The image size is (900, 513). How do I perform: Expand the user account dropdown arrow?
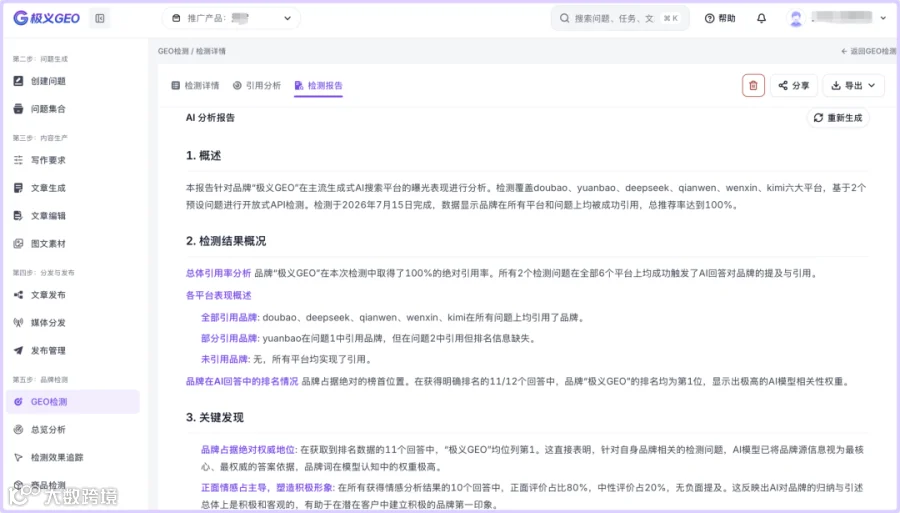click(883, 18)
